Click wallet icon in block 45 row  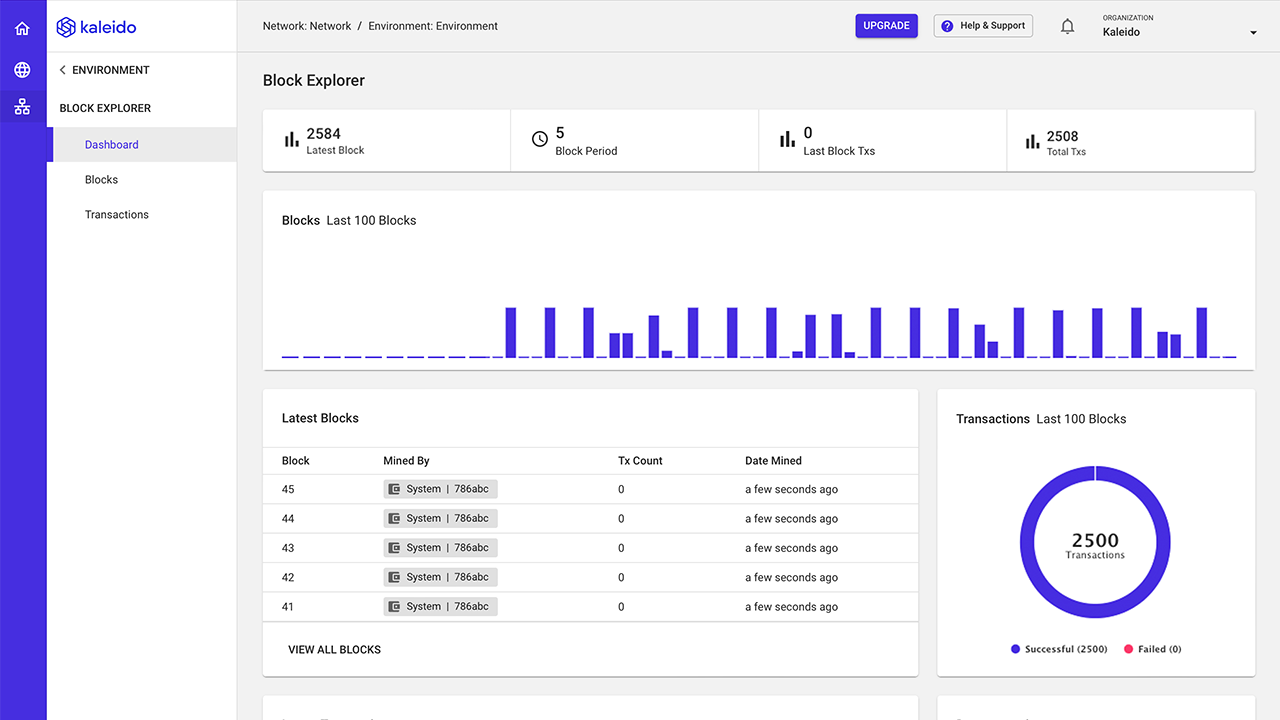tap(395, 489)
